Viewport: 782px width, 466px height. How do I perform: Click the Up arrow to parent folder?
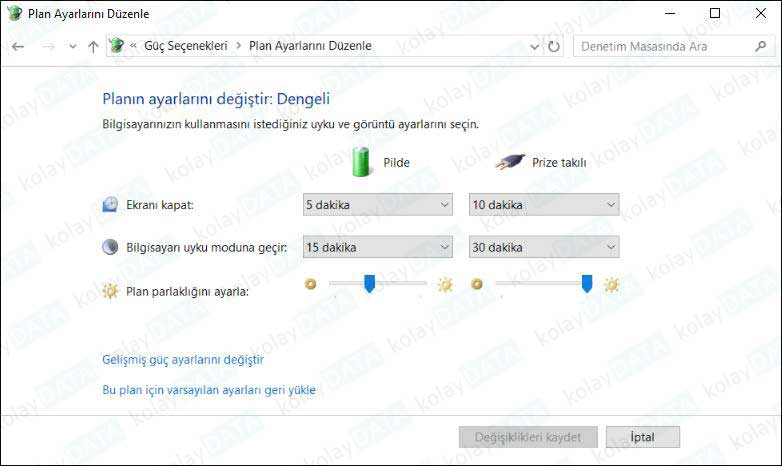coord(93,46)
